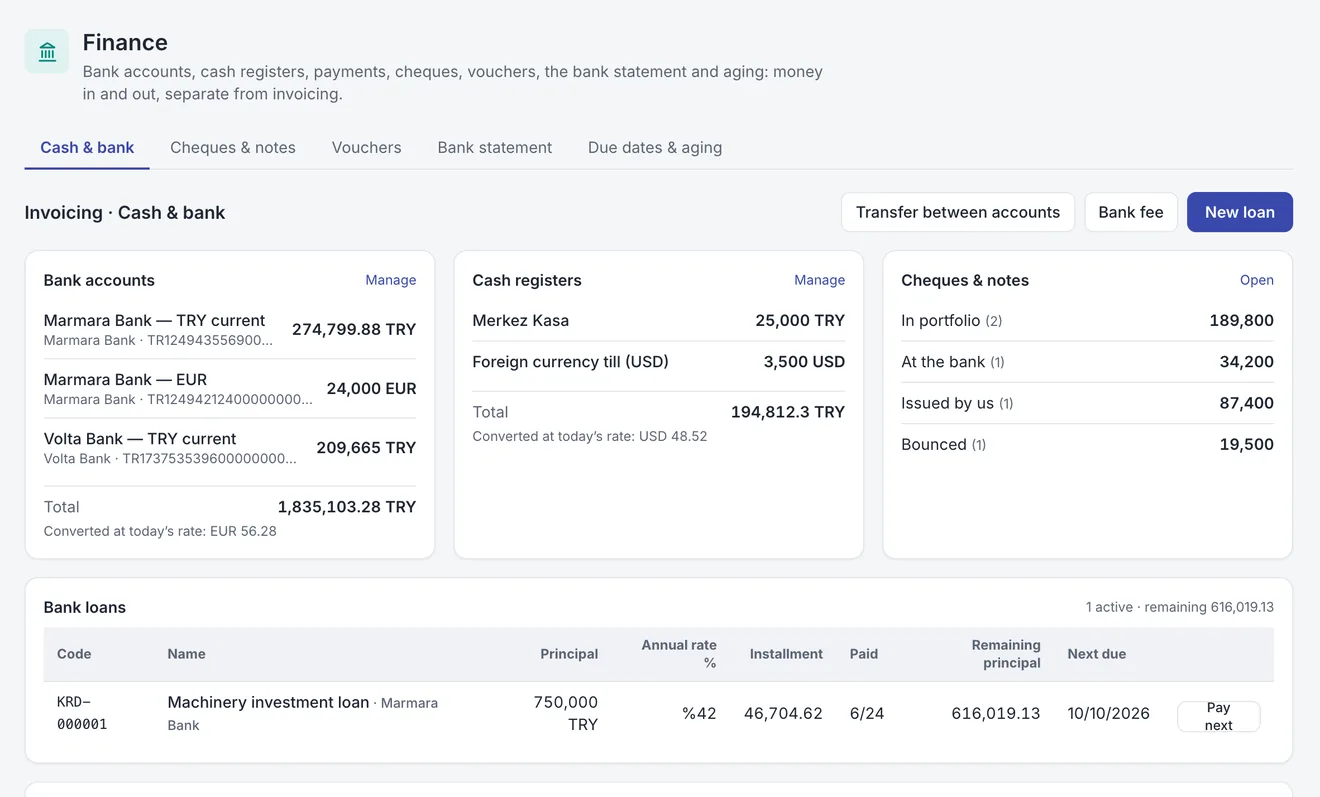Screen dimensions: 1320x797
Task: Click the Bank loans section heading
Action: [x=85, y=607]
